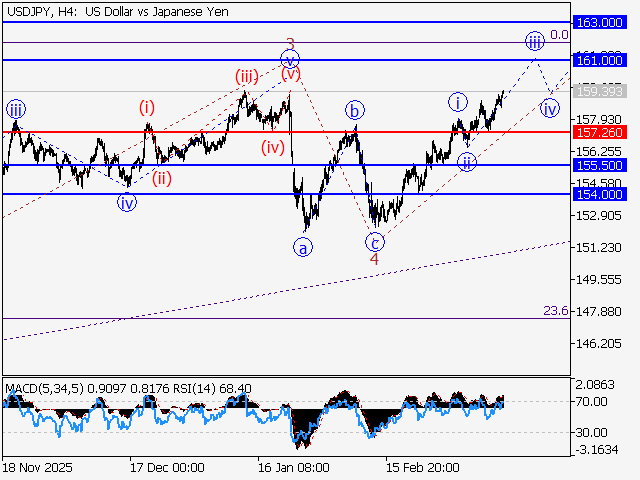Select the red (i) wave label
This screenshot has width=640, height=480.
click(x=147, y=107)
